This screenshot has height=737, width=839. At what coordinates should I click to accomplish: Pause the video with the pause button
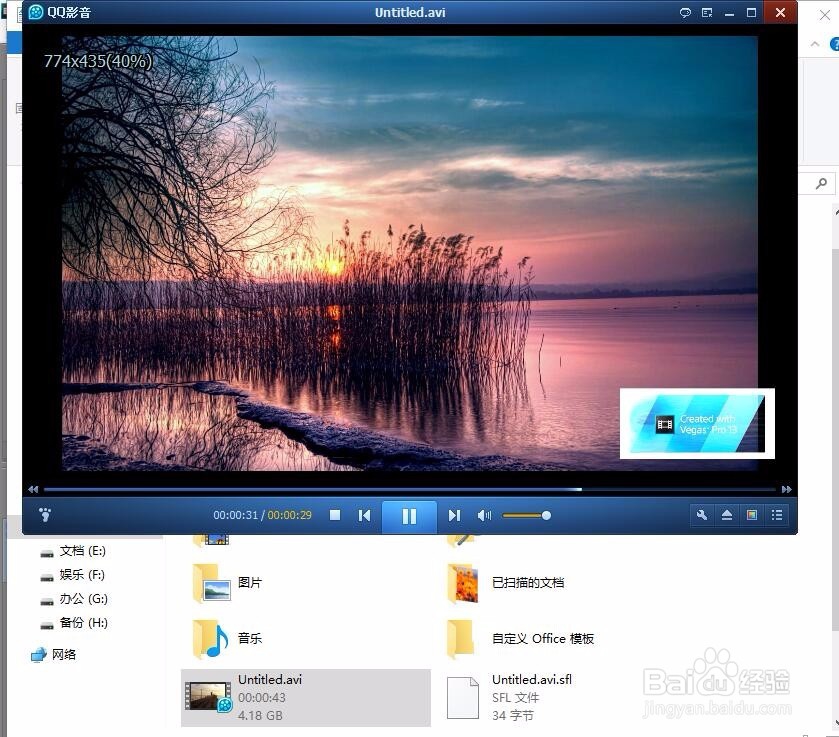409,516
